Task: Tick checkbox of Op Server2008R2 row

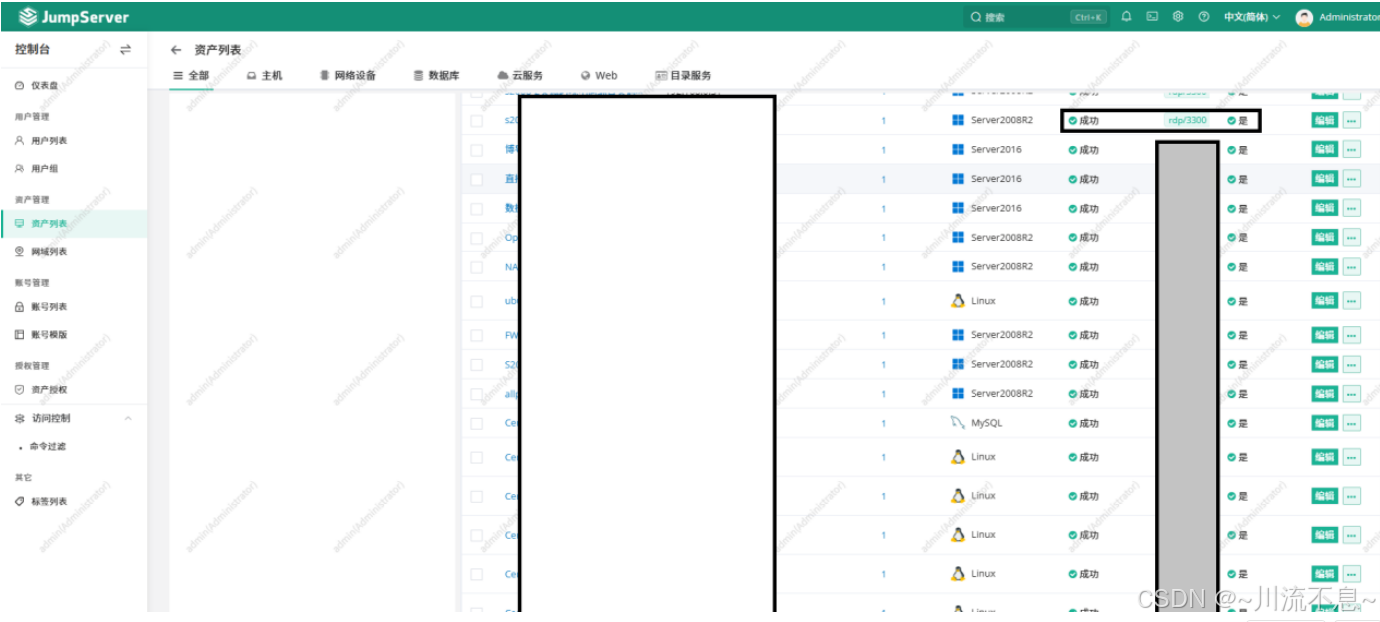Action: tap(477, 238)
